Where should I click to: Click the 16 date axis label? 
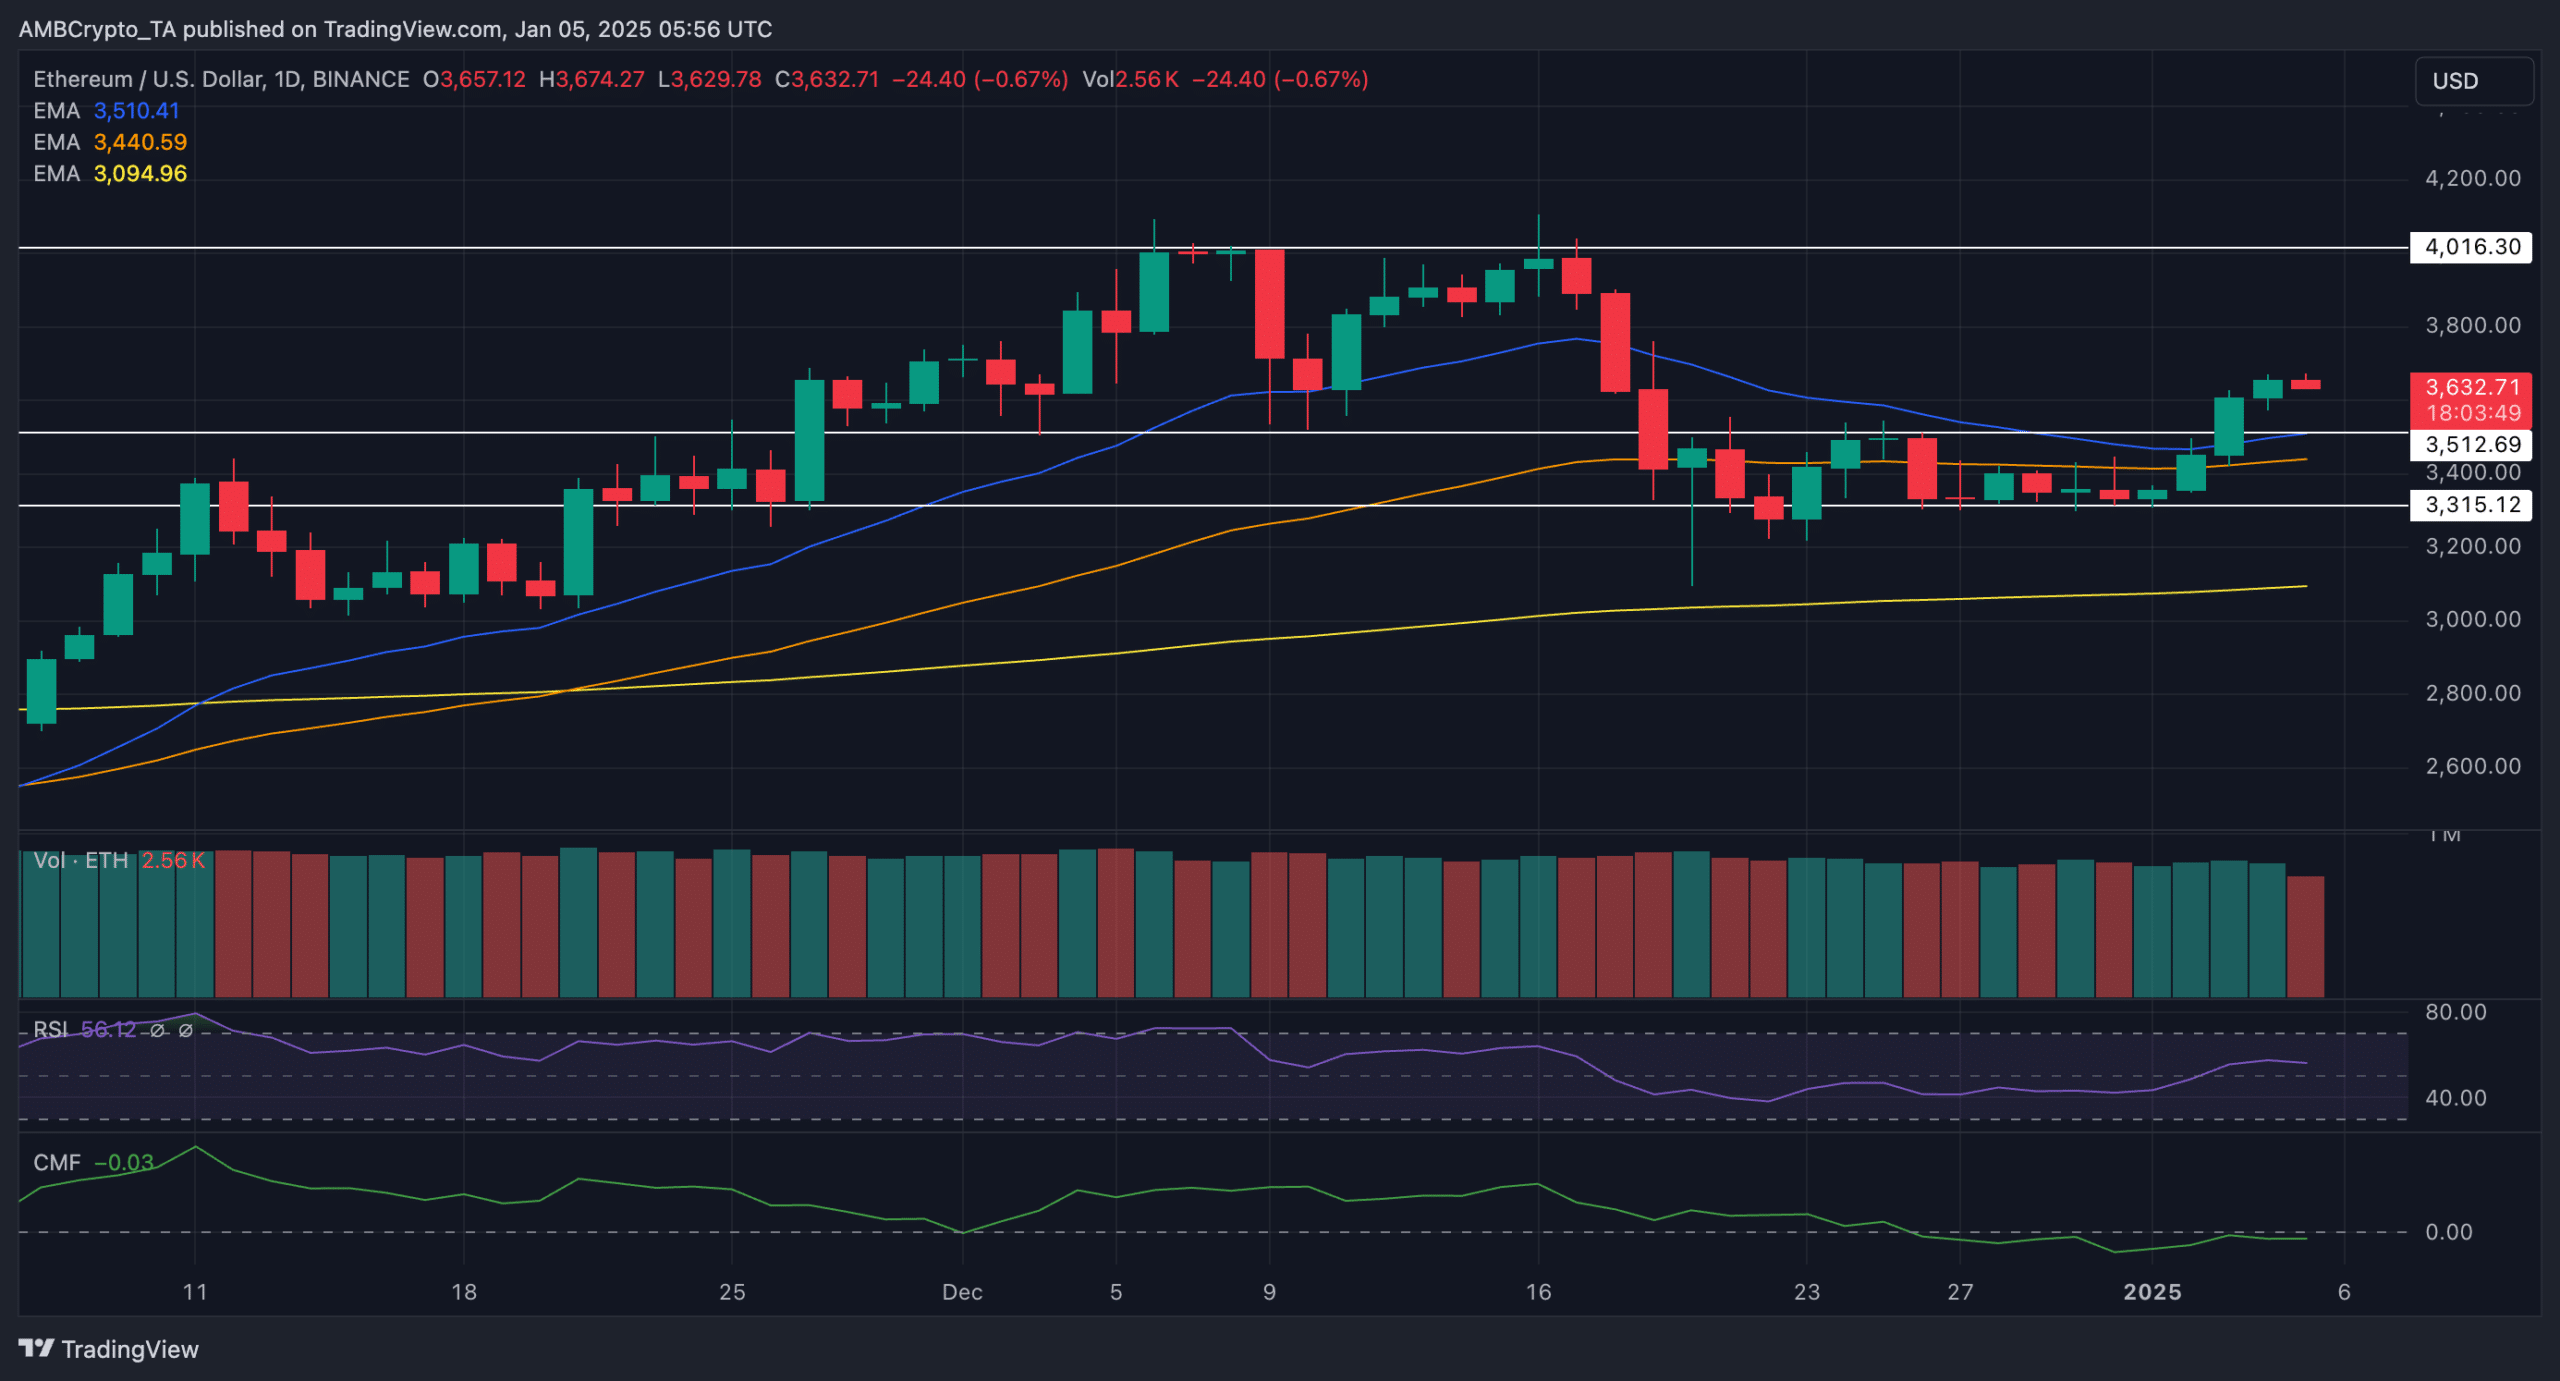(1538, 1292)
